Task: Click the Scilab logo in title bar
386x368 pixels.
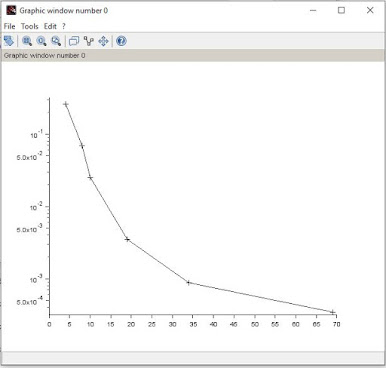Action: coord(11,10)
